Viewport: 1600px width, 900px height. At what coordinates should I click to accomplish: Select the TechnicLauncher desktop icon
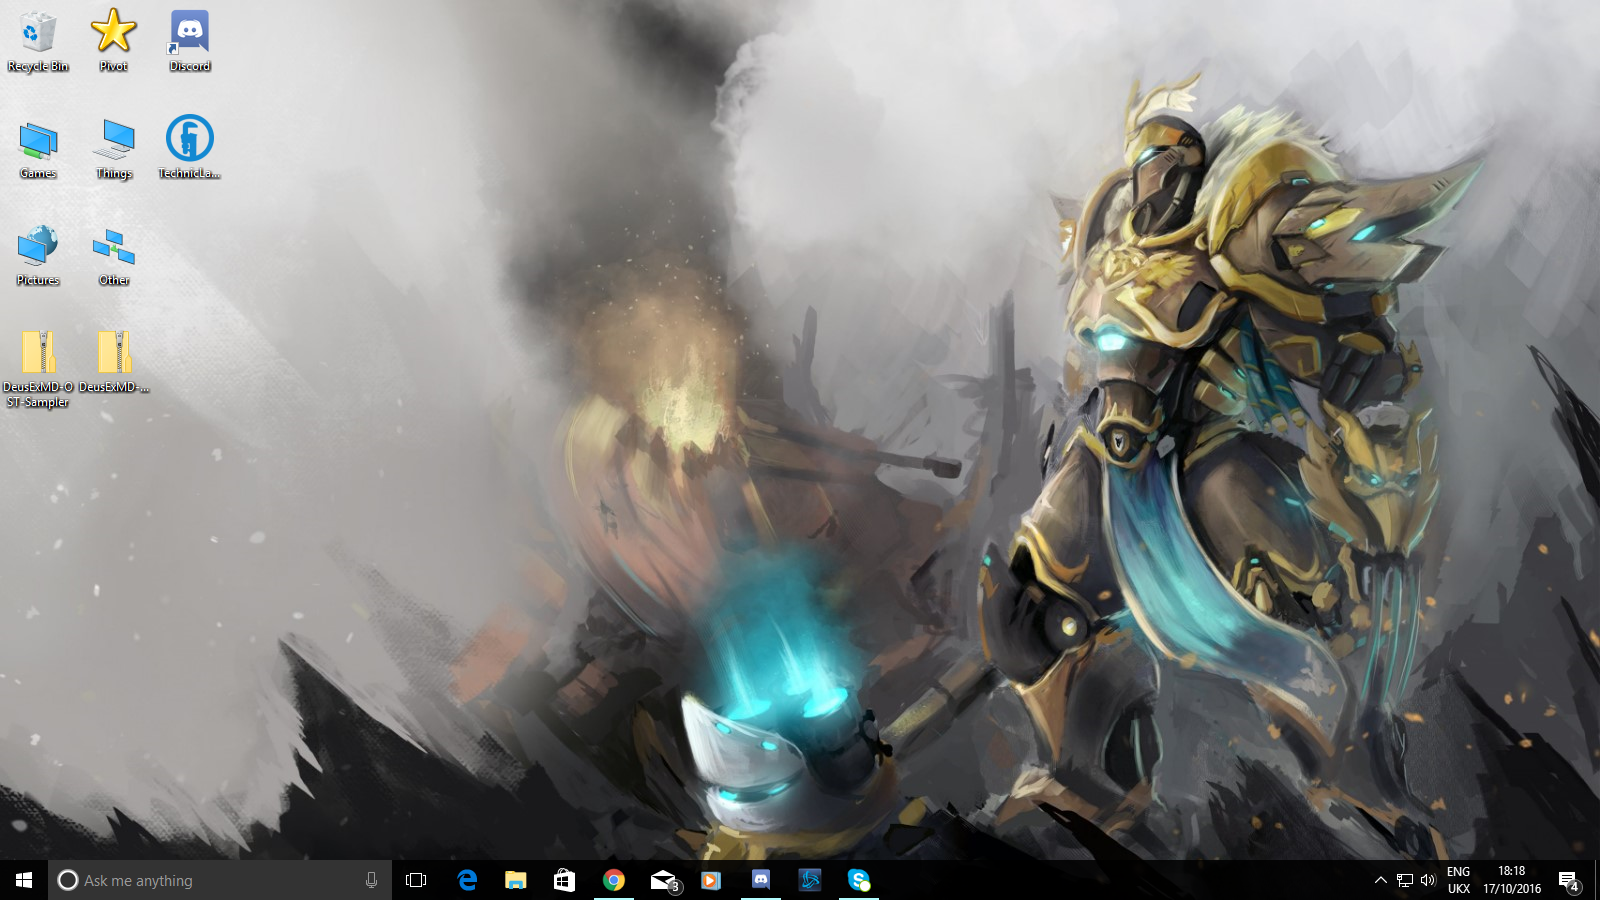coord(189,147)
